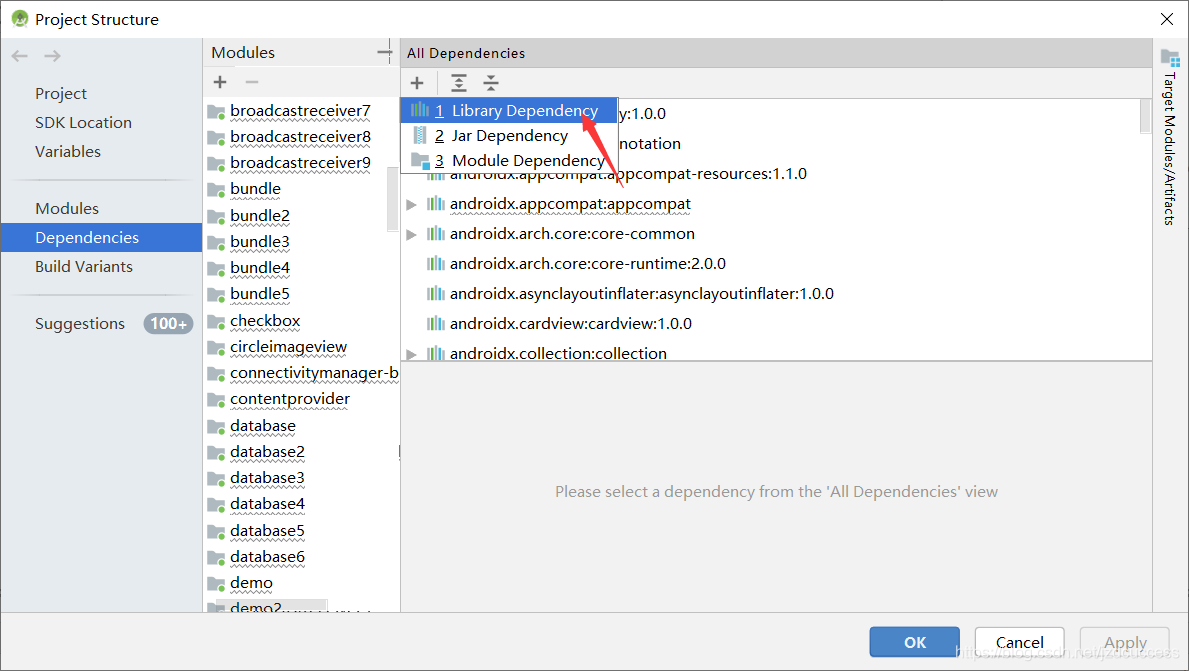Image resolution: width=1189 pixels, height=671 pixels.
Task: Open the Modules section in sidebar
Action: pos(67,208)
